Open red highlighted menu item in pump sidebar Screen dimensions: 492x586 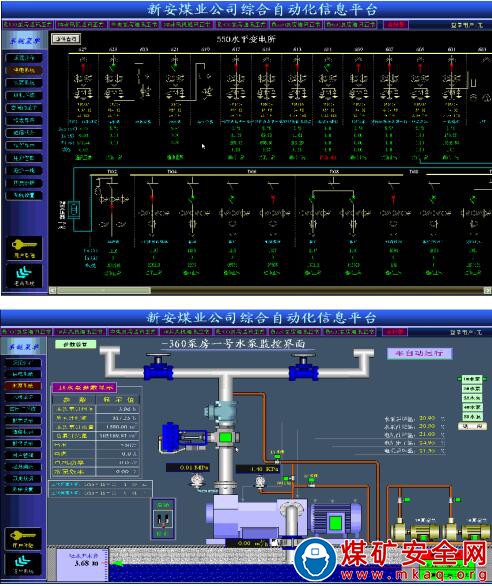(23, 385)
